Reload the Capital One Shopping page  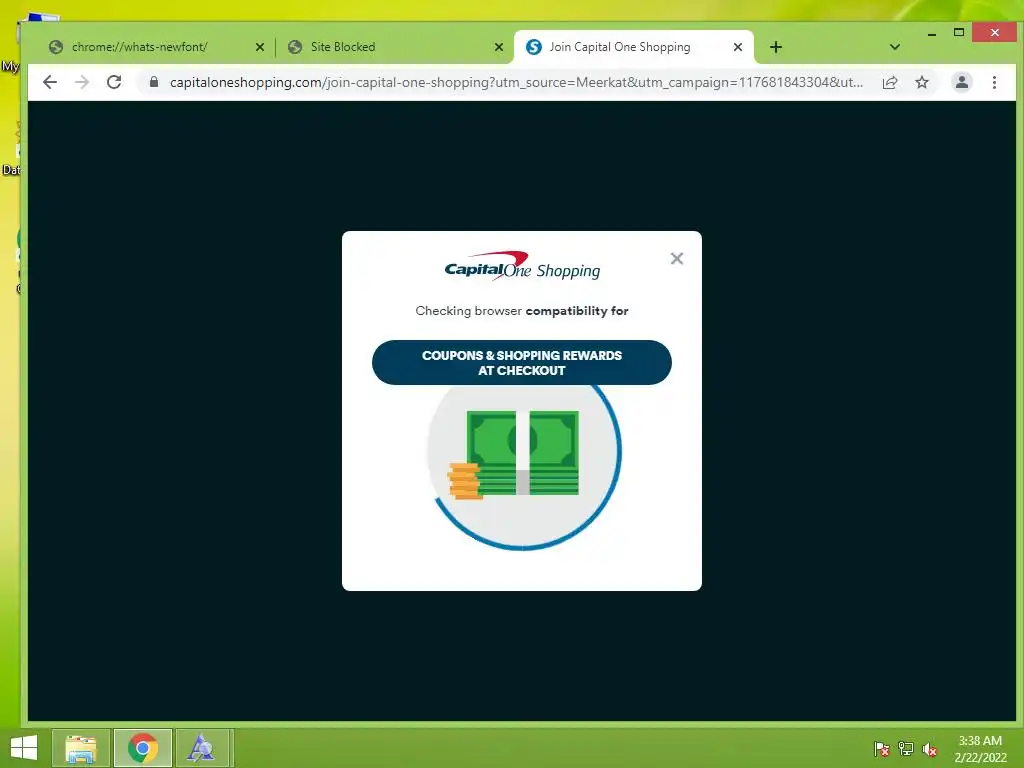[114, 82]
